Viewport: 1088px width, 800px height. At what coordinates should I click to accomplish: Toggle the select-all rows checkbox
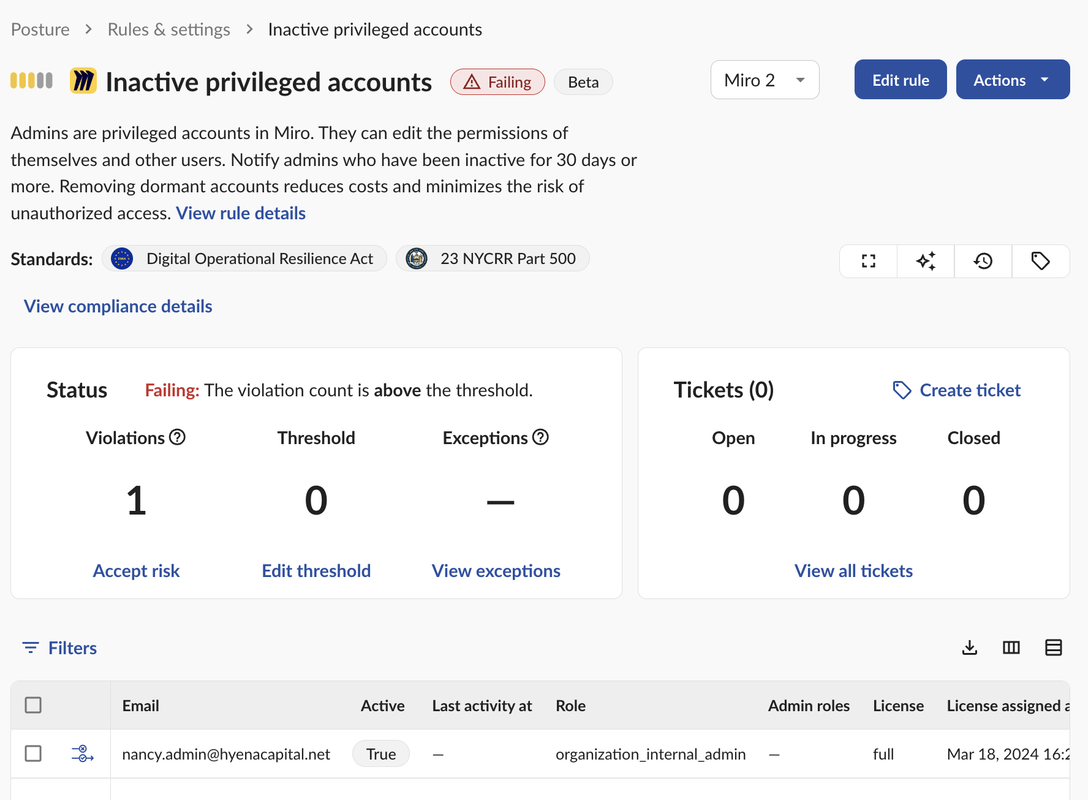(33, 705)
